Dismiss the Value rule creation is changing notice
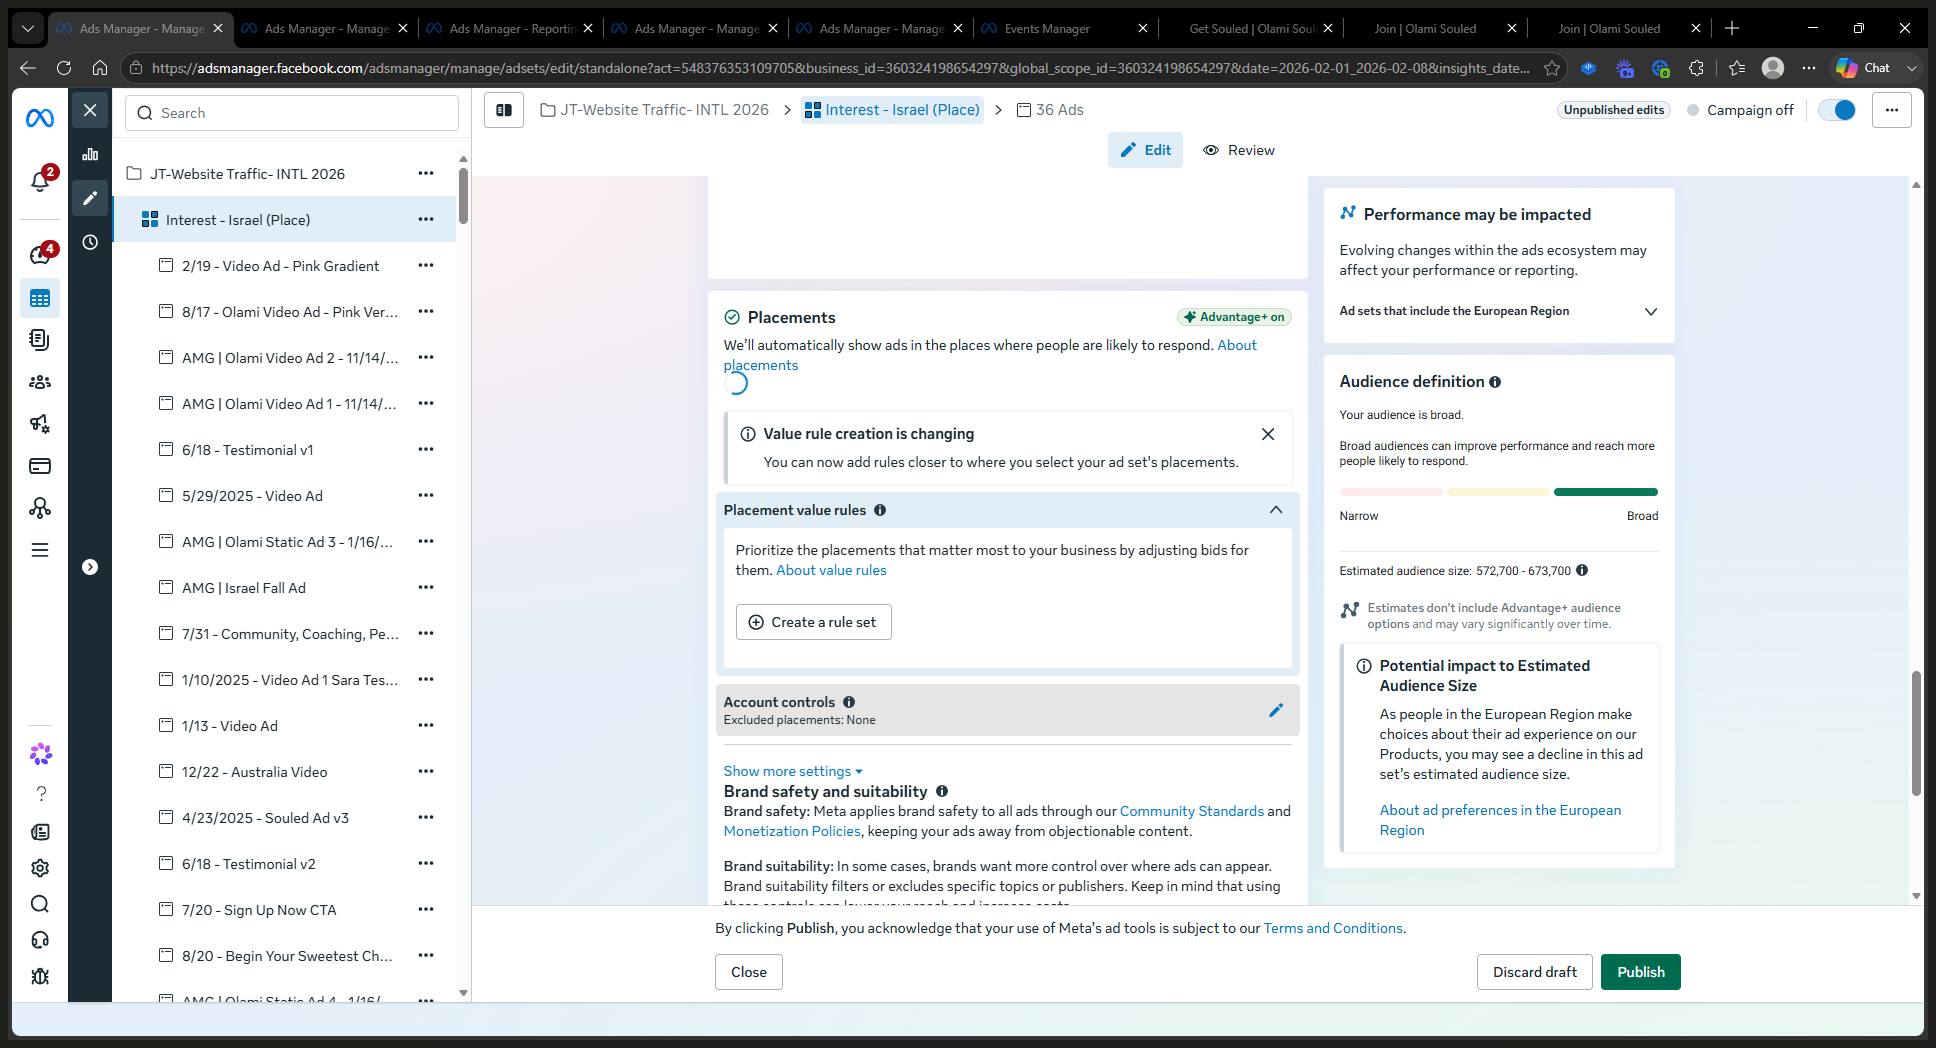The width and height of the screenshot is (1936, 1048). [1268, 434]
